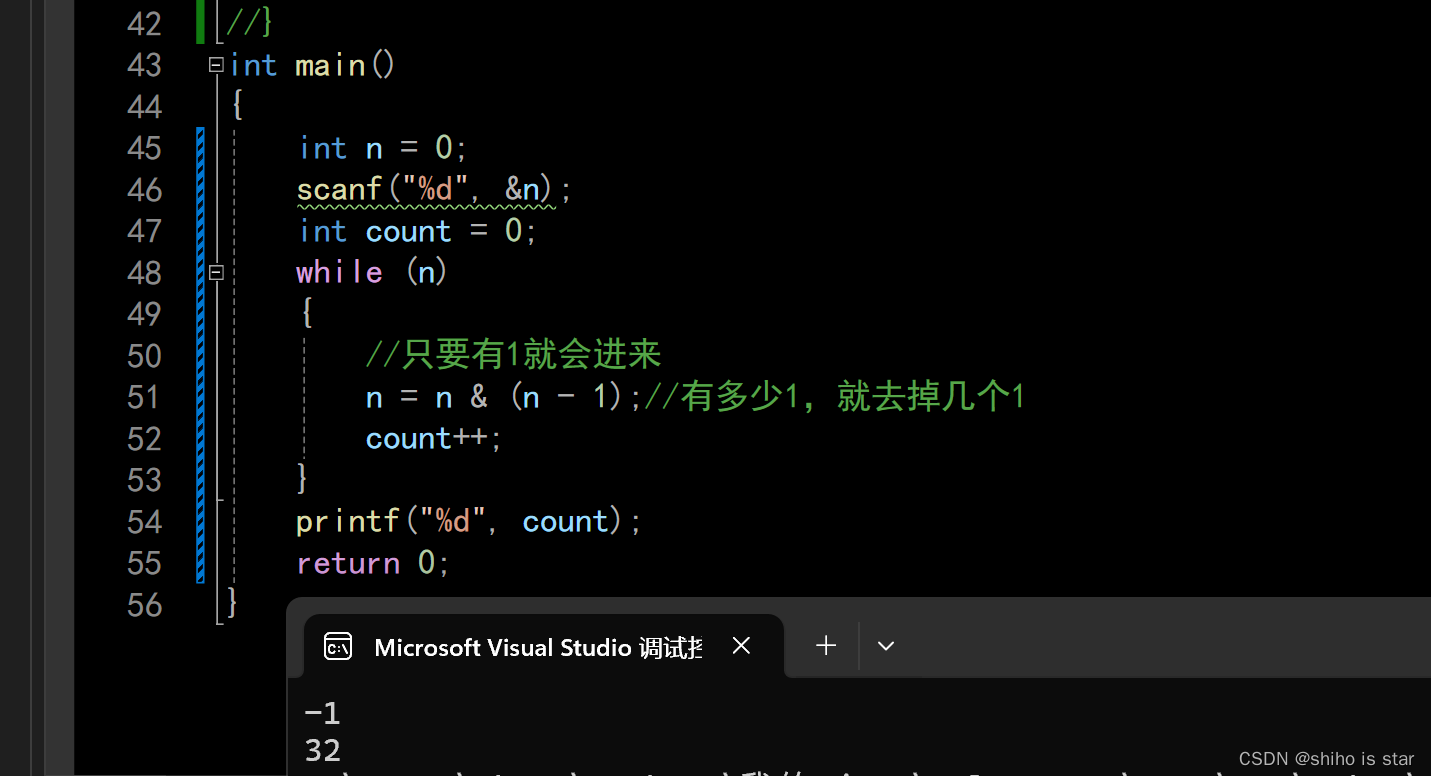
Task: Click the 'return 0;' statement
Action: click(373, 563)
